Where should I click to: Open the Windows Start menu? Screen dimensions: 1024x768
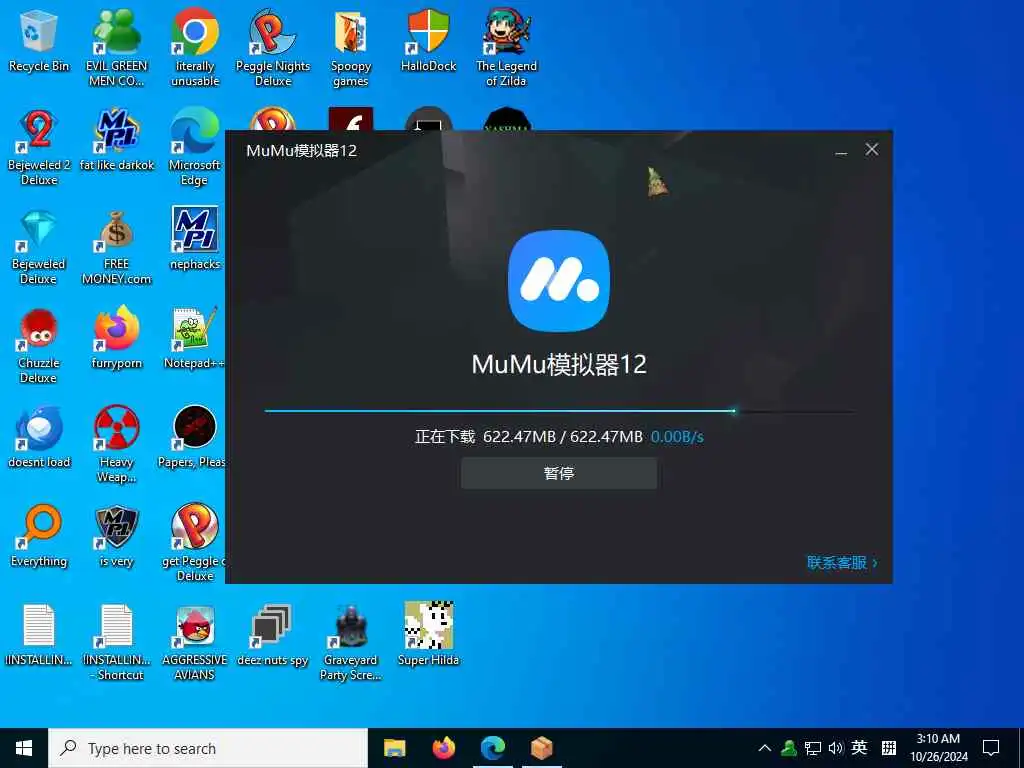tap(24, 748)
